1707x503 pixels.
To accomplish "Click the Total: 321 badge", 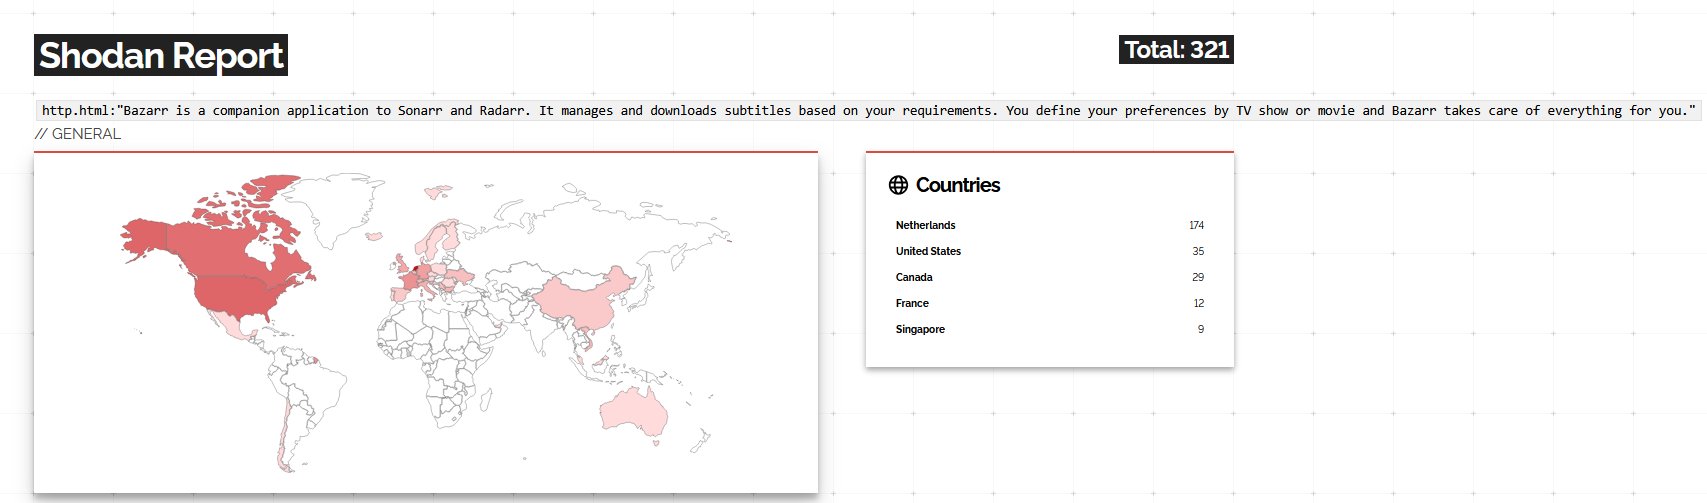I will click(1176, 49).
